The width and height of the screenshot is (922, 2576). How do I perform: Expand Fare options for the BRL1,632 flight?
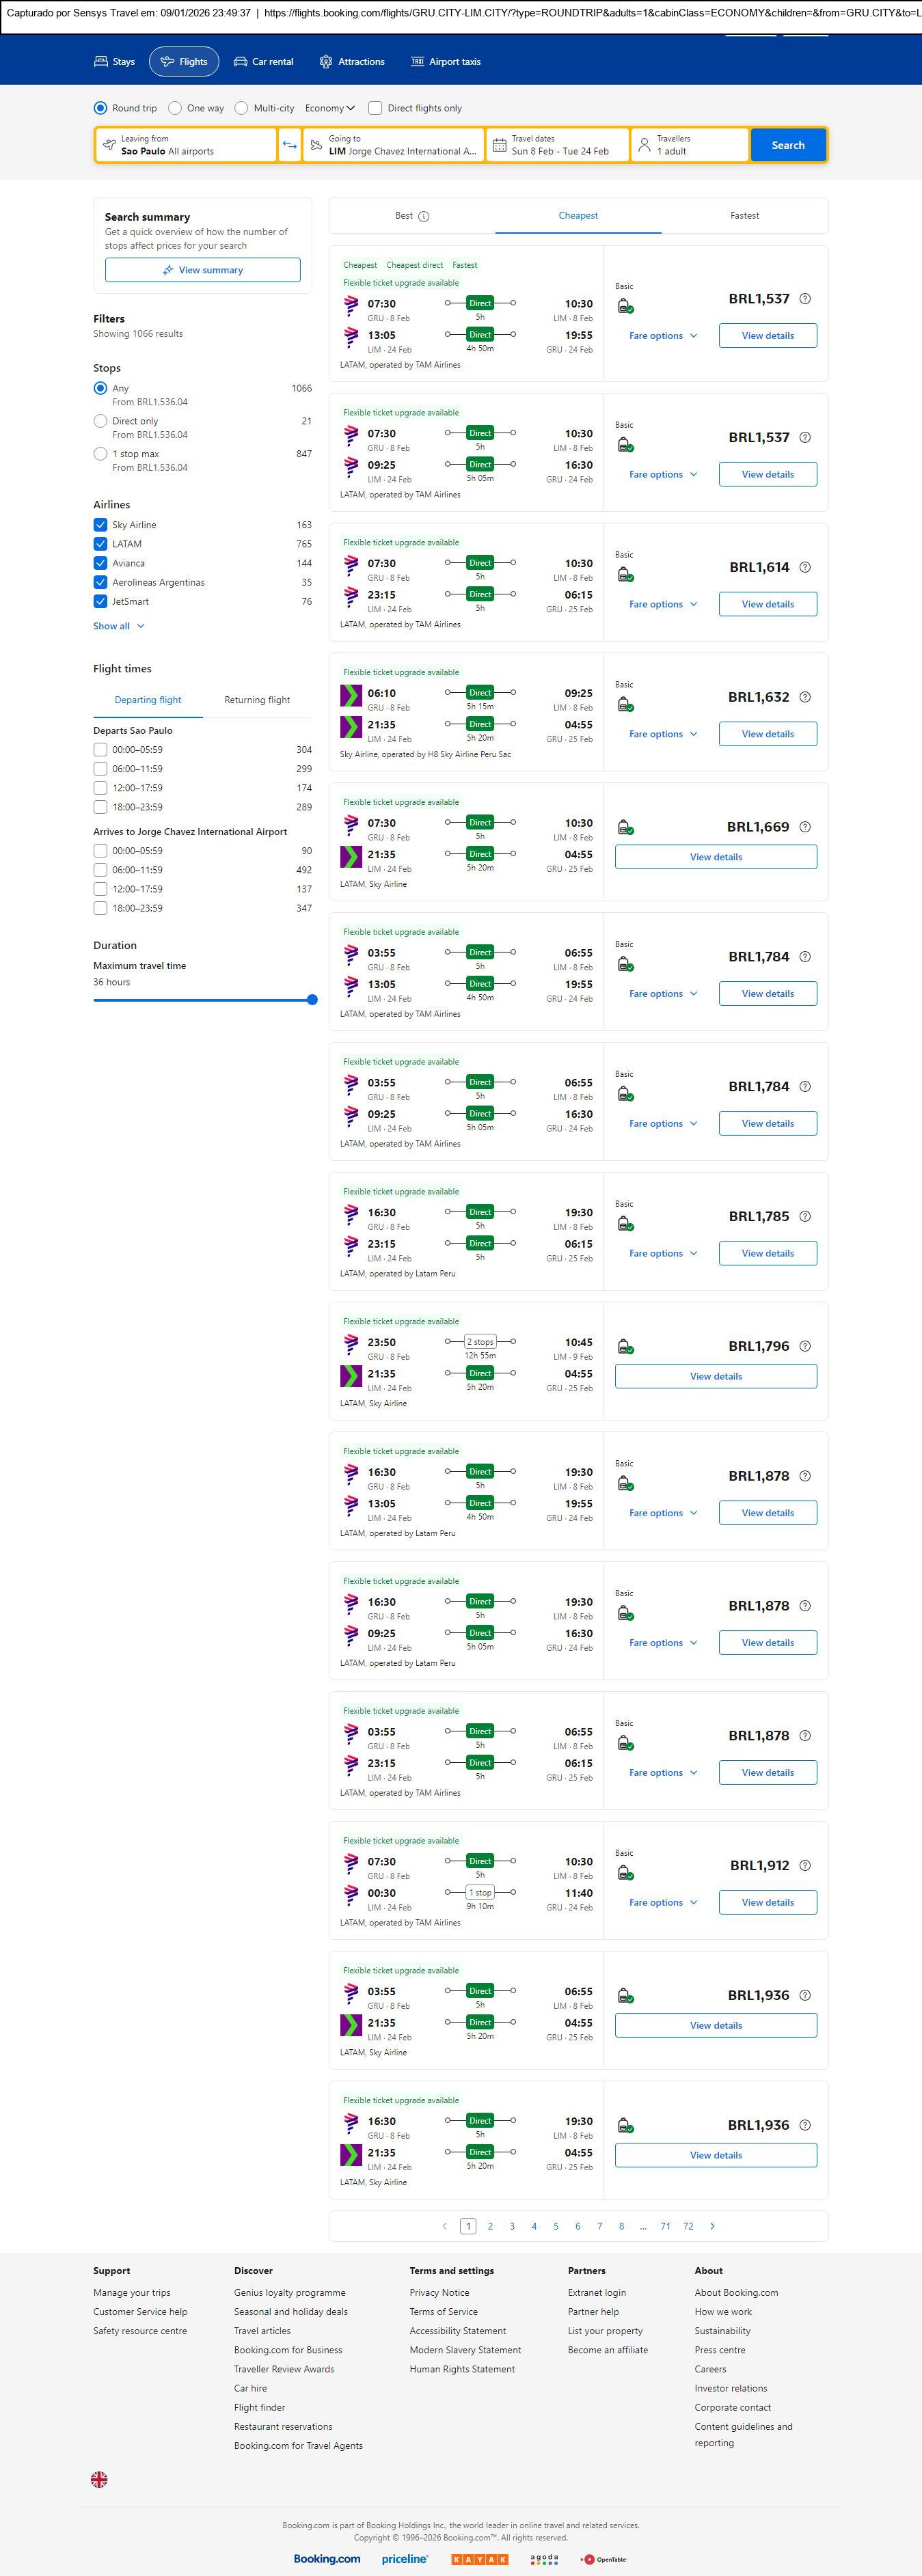[x=662, y=734]
